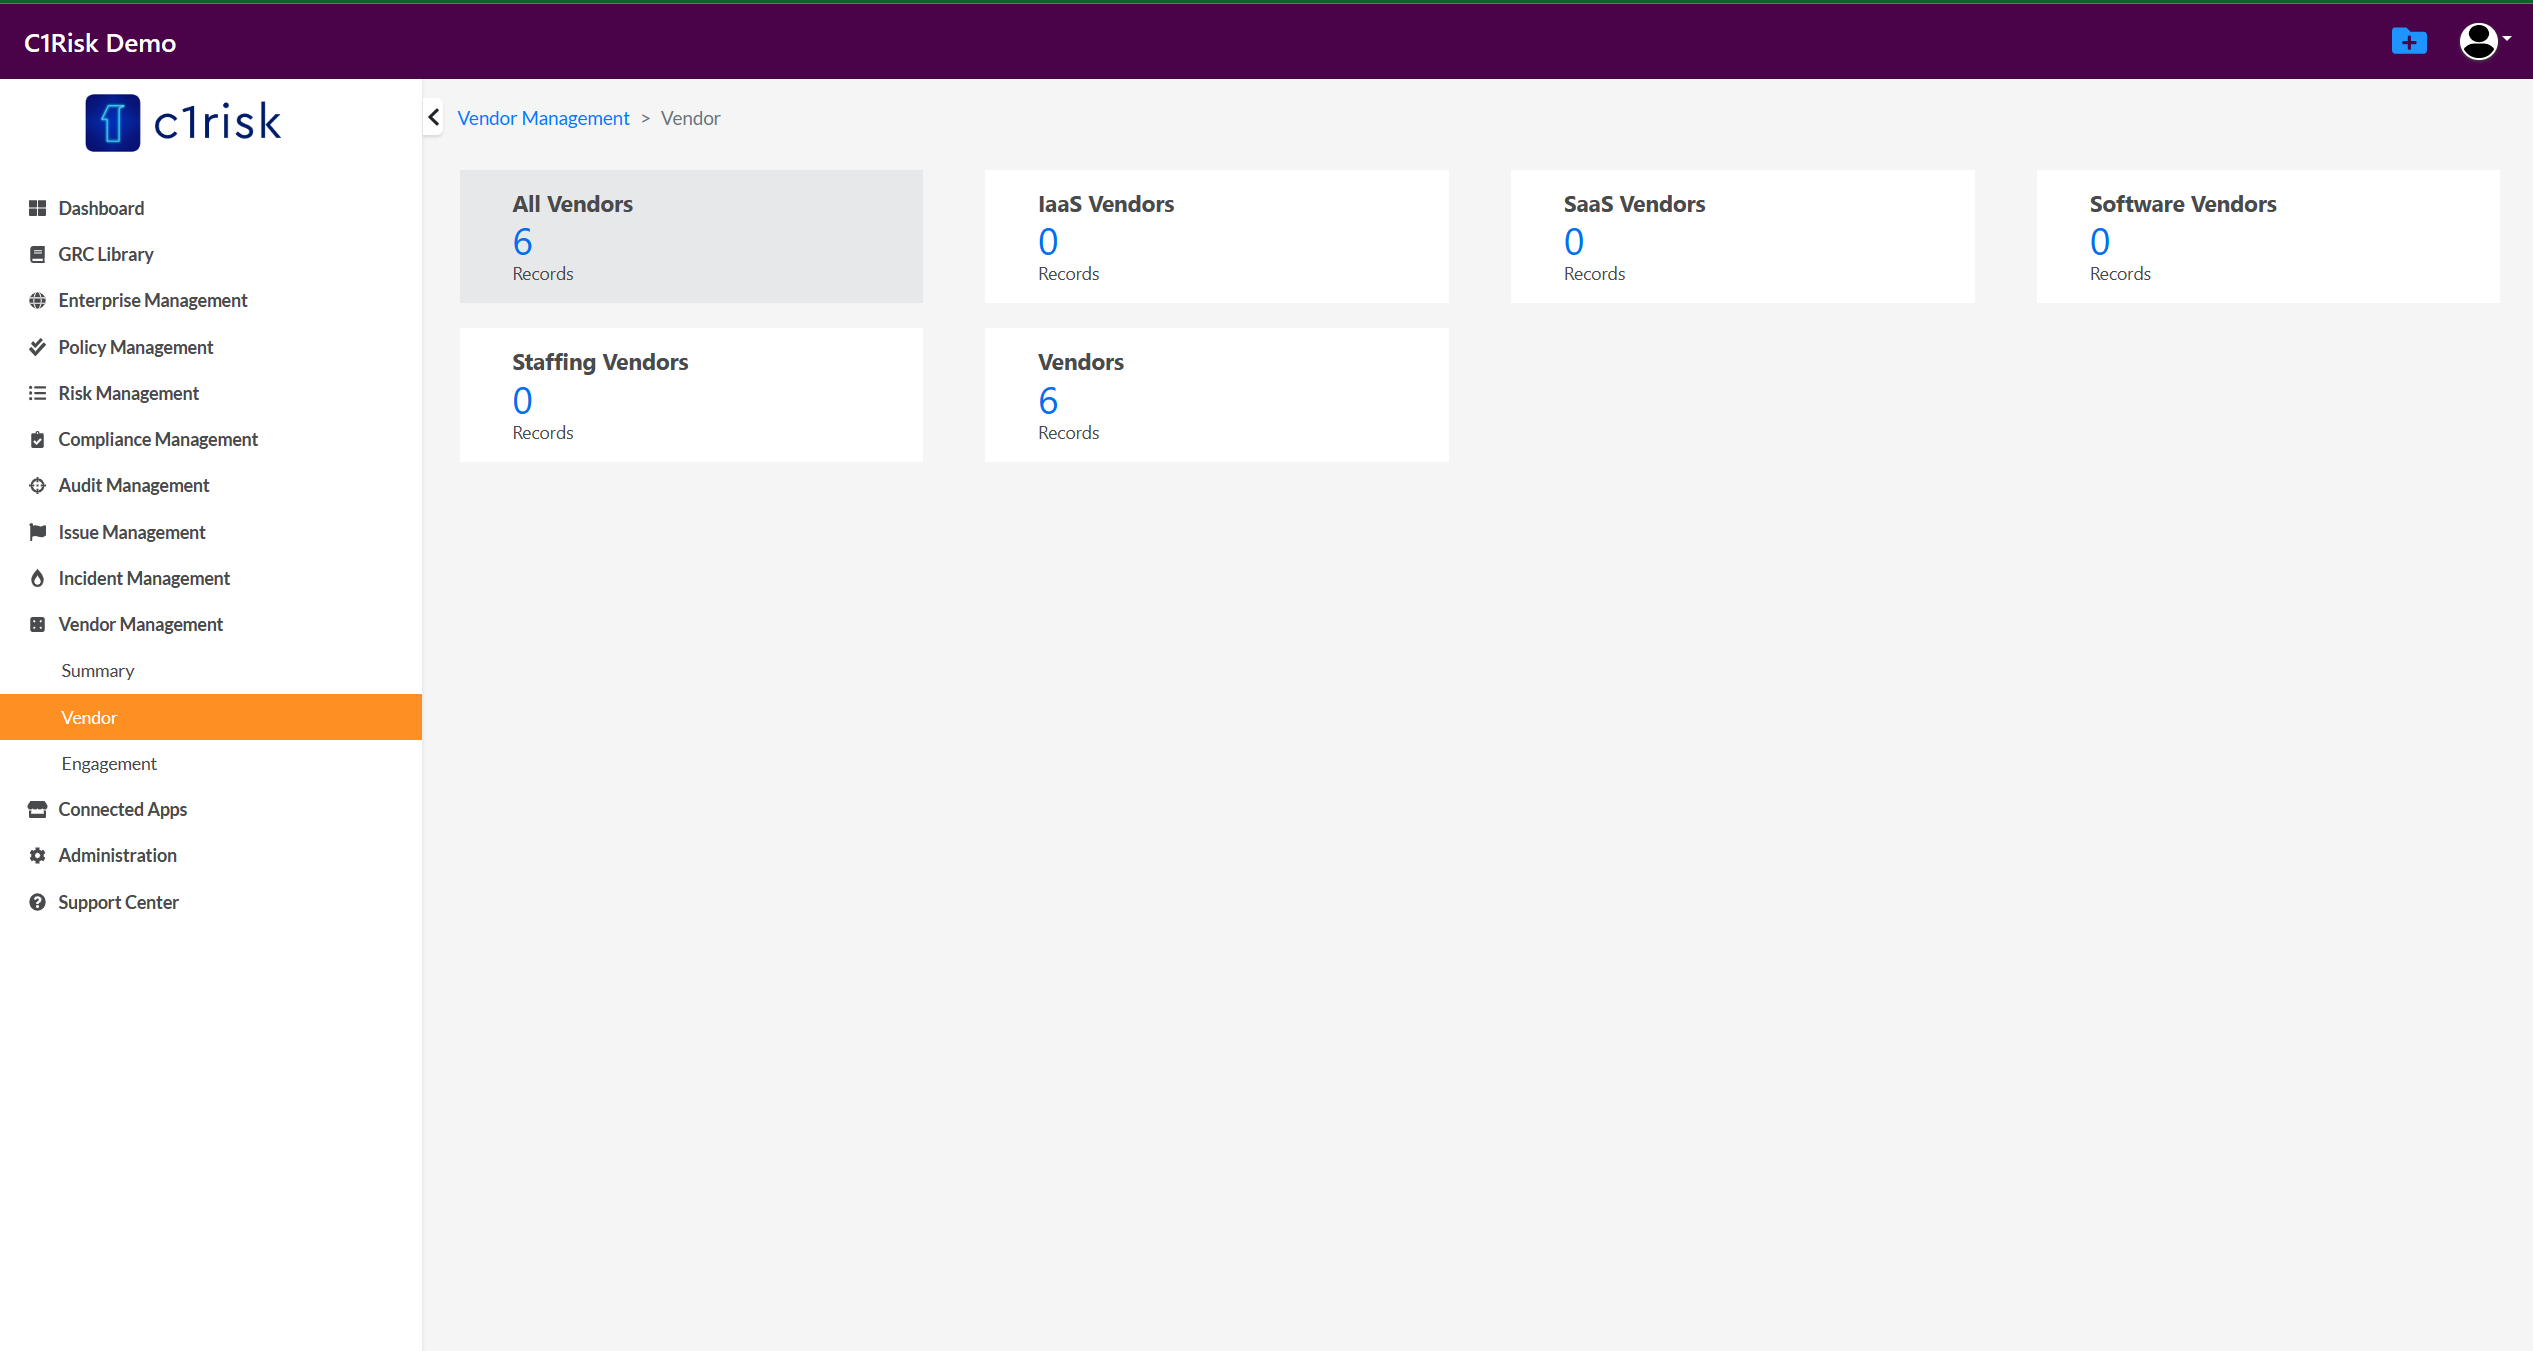Click the Support Center question mark icon

37,902
